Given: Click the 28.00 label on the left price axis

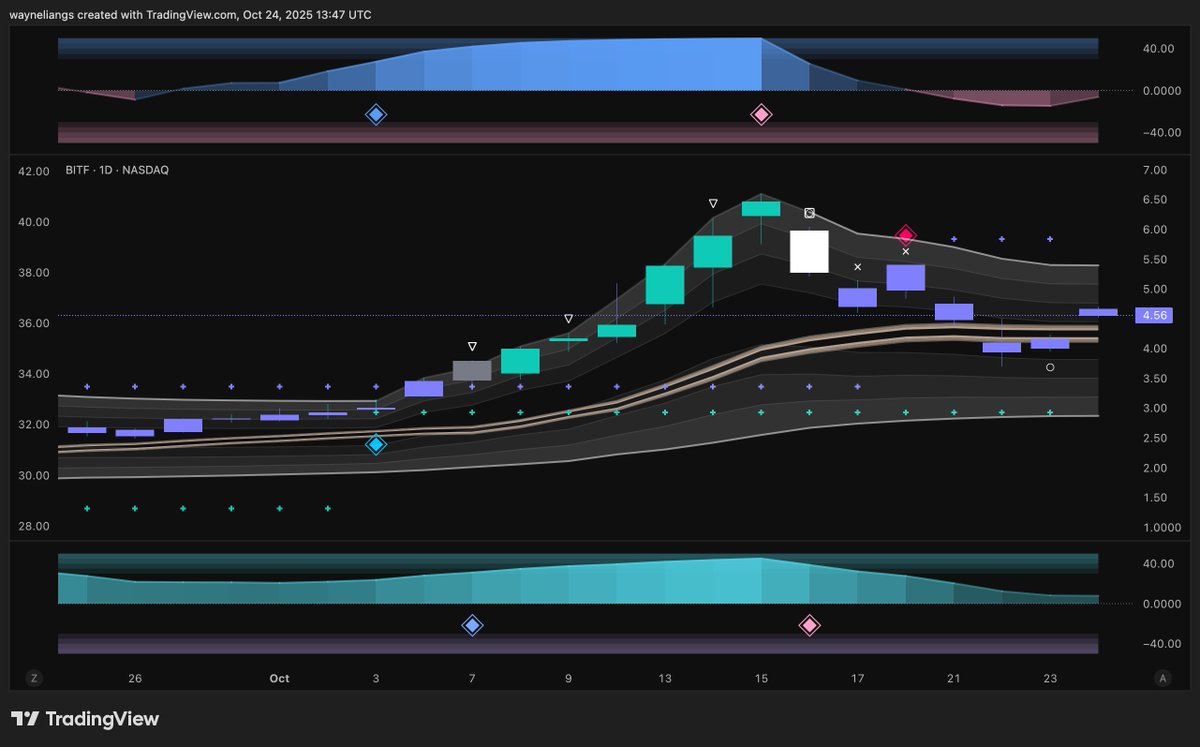Looking at the screenshot, I should click(x=34, y=526).
